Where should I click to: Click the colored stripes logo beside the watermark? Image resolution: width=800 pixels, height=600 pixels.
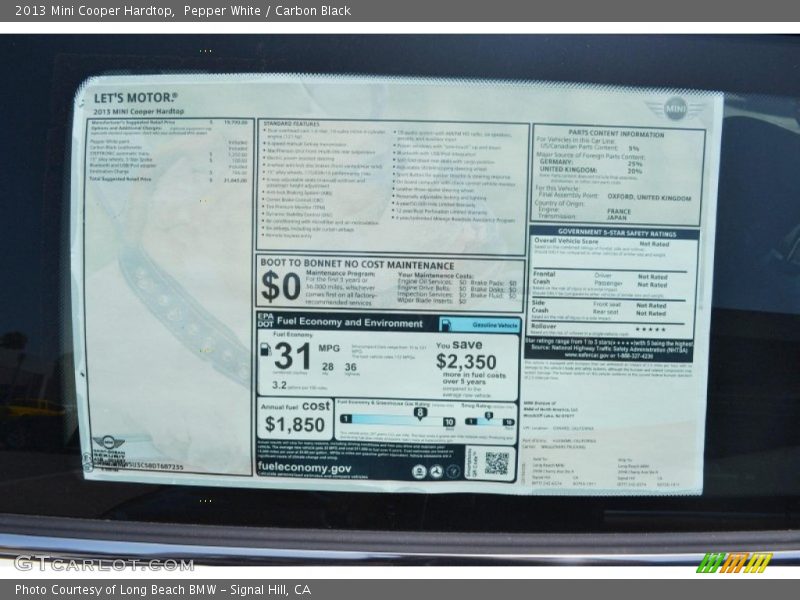[x=734, y=562]
